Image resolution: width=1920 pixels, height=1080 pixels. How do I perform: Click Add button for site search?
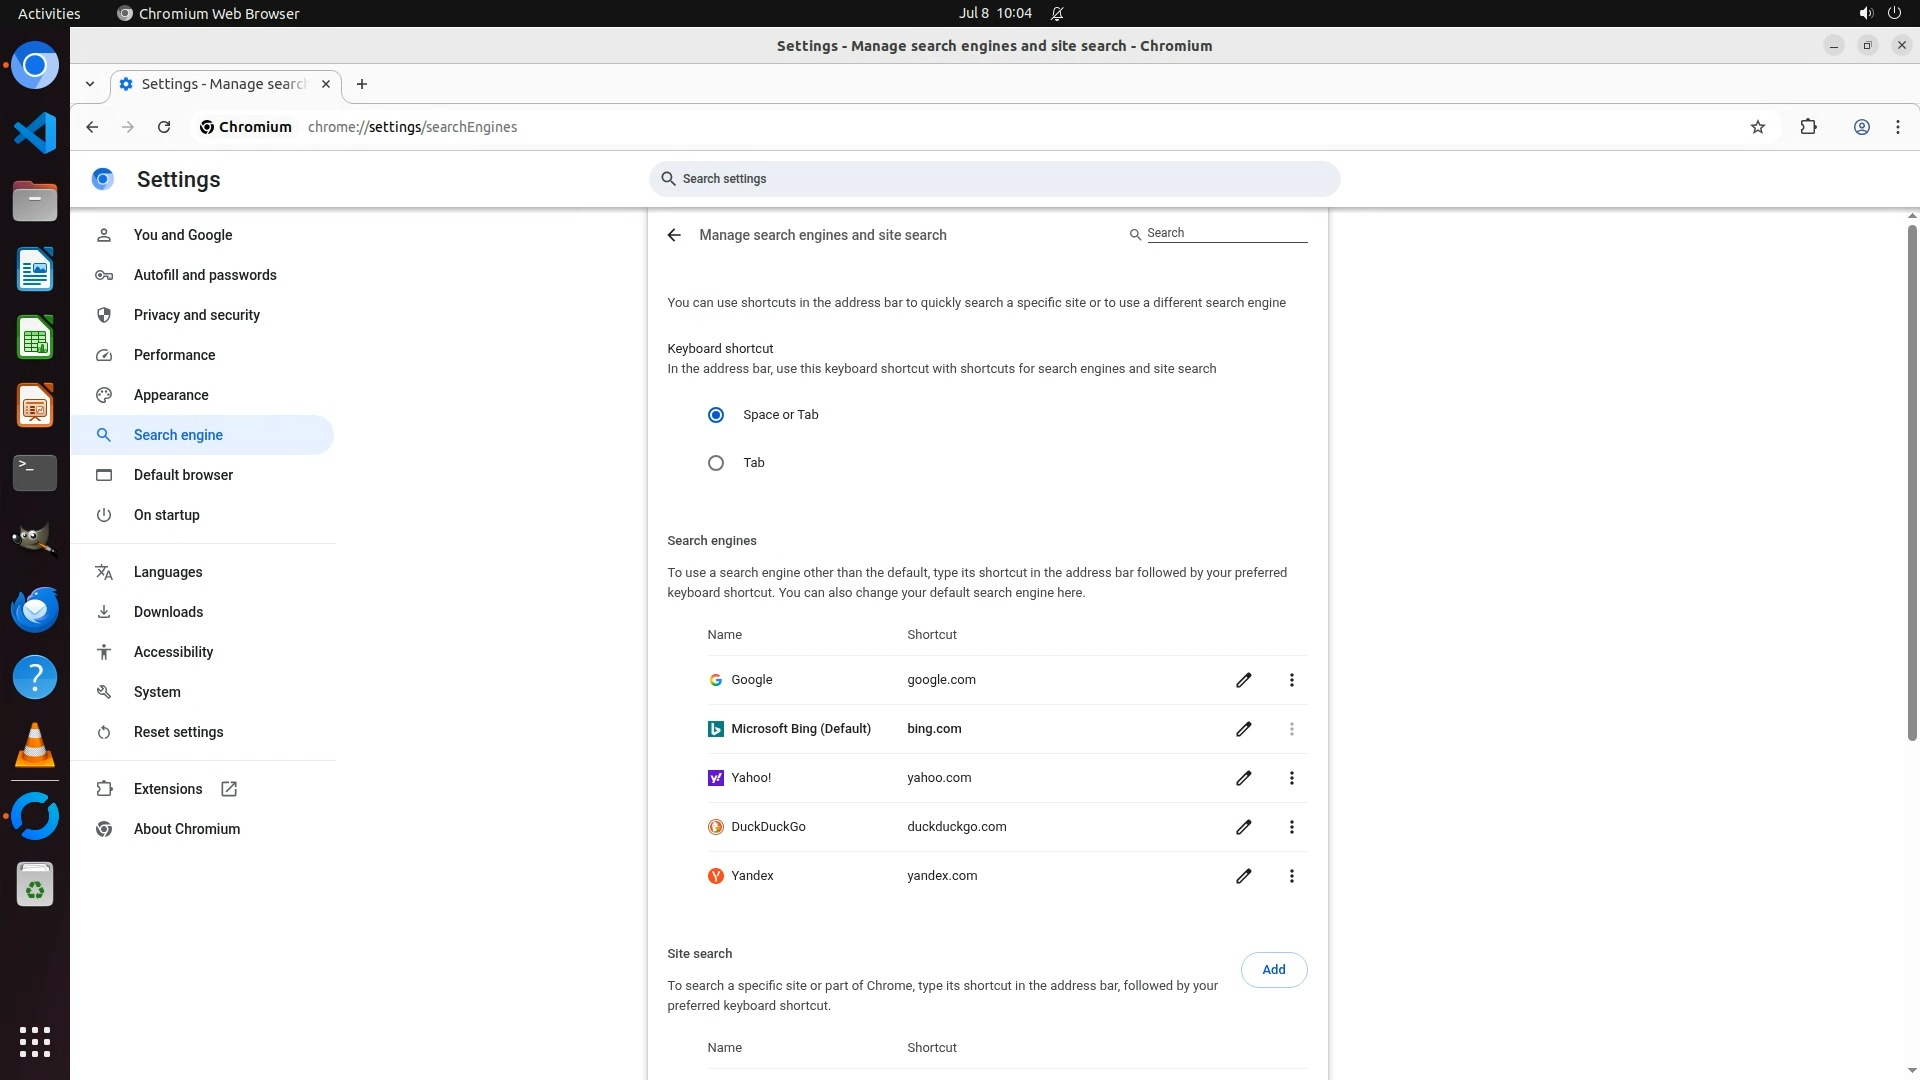pos(1273,970)
